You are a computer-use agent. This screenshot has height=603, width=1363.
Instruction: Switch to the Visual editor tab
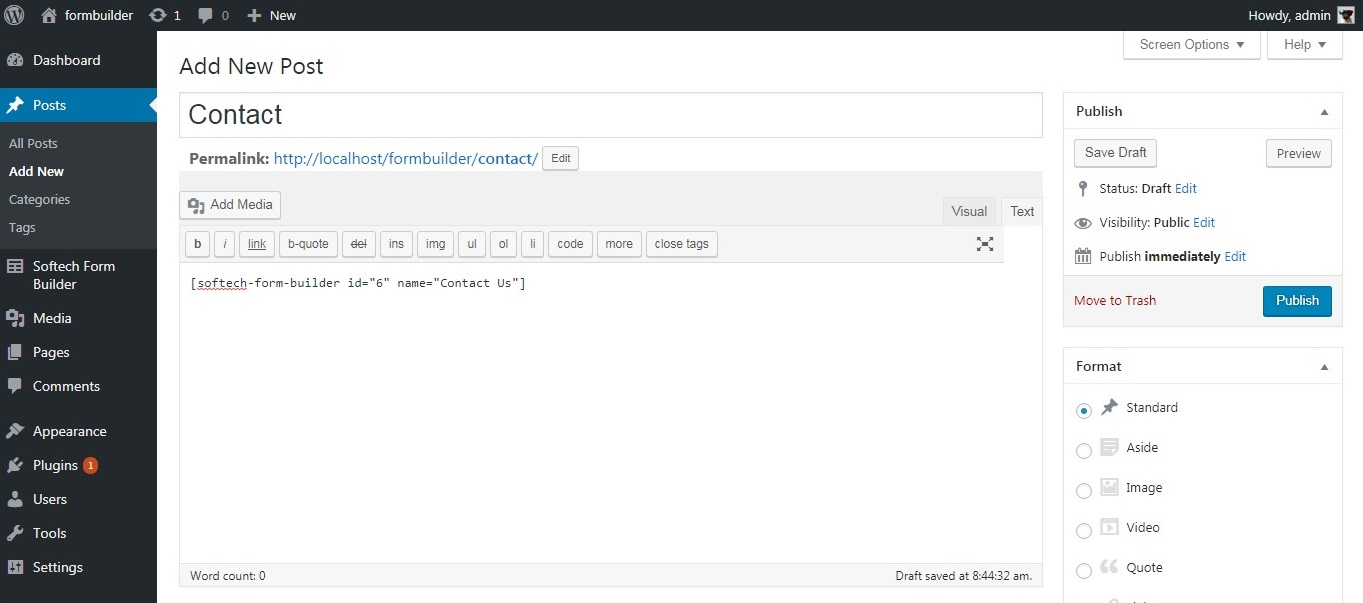click(x=969, y=211)
